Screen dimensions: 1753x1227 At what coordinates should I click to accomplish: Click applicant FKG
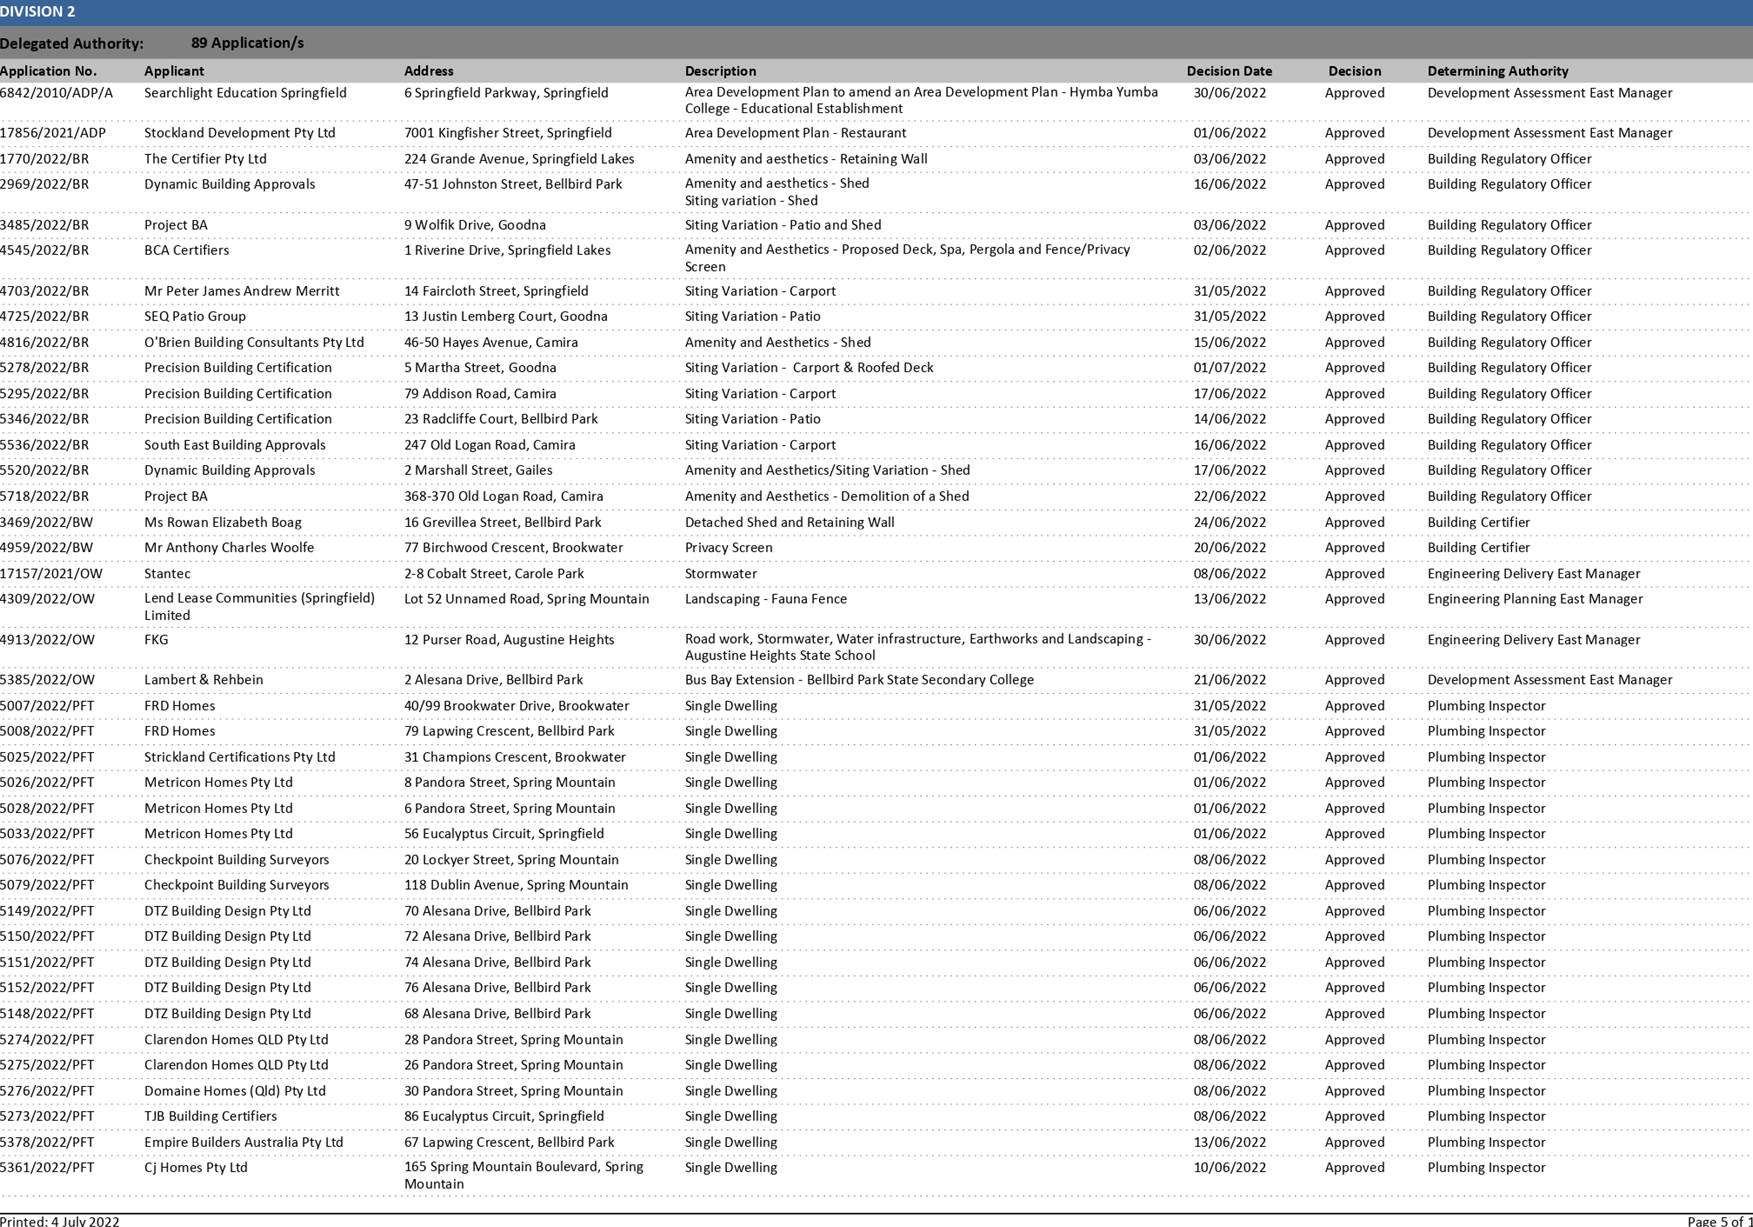coord(156,640)
